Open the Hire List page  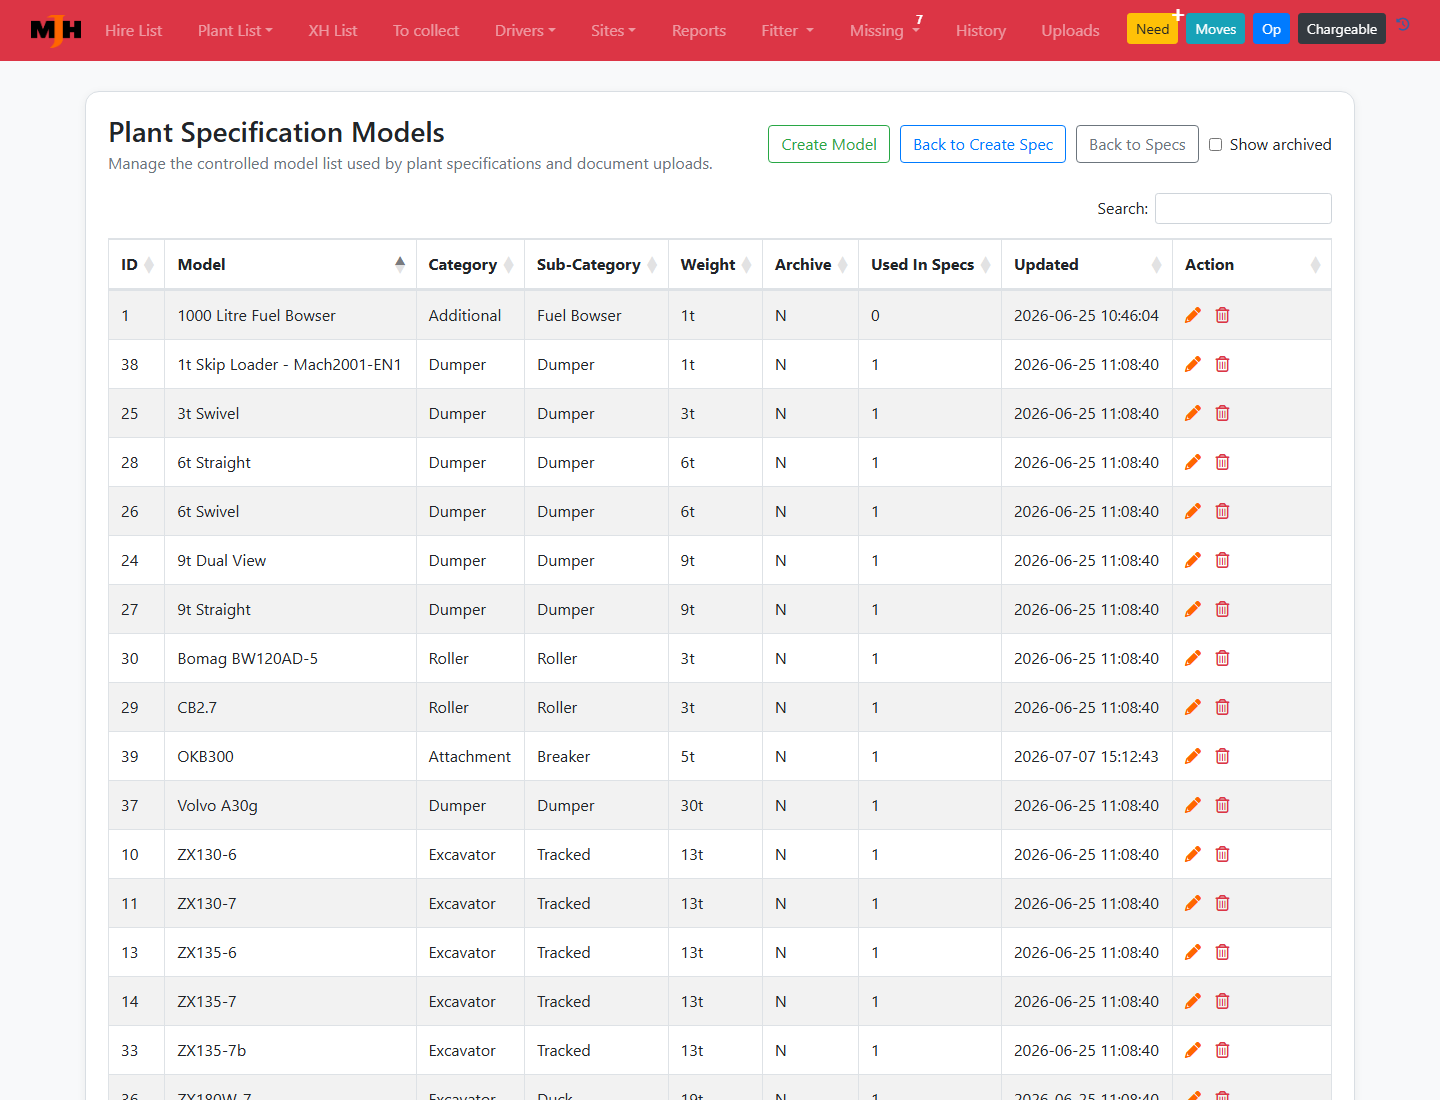(133, 31)
